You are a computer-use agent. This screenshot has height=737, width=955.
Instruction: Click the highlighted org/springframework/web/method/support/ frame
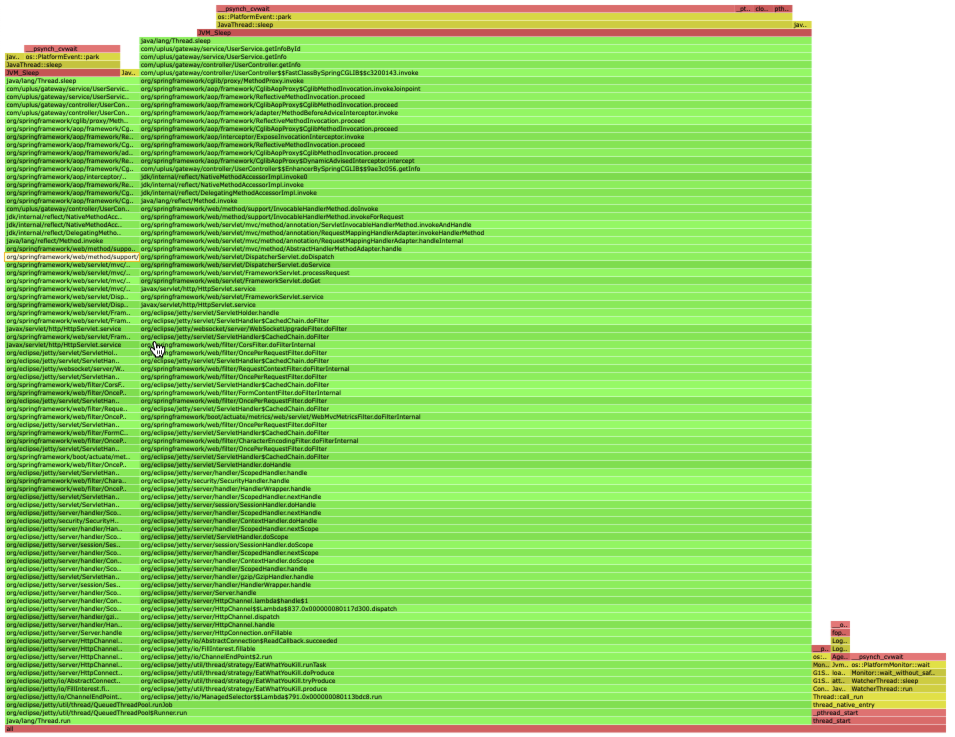[72, 257]
